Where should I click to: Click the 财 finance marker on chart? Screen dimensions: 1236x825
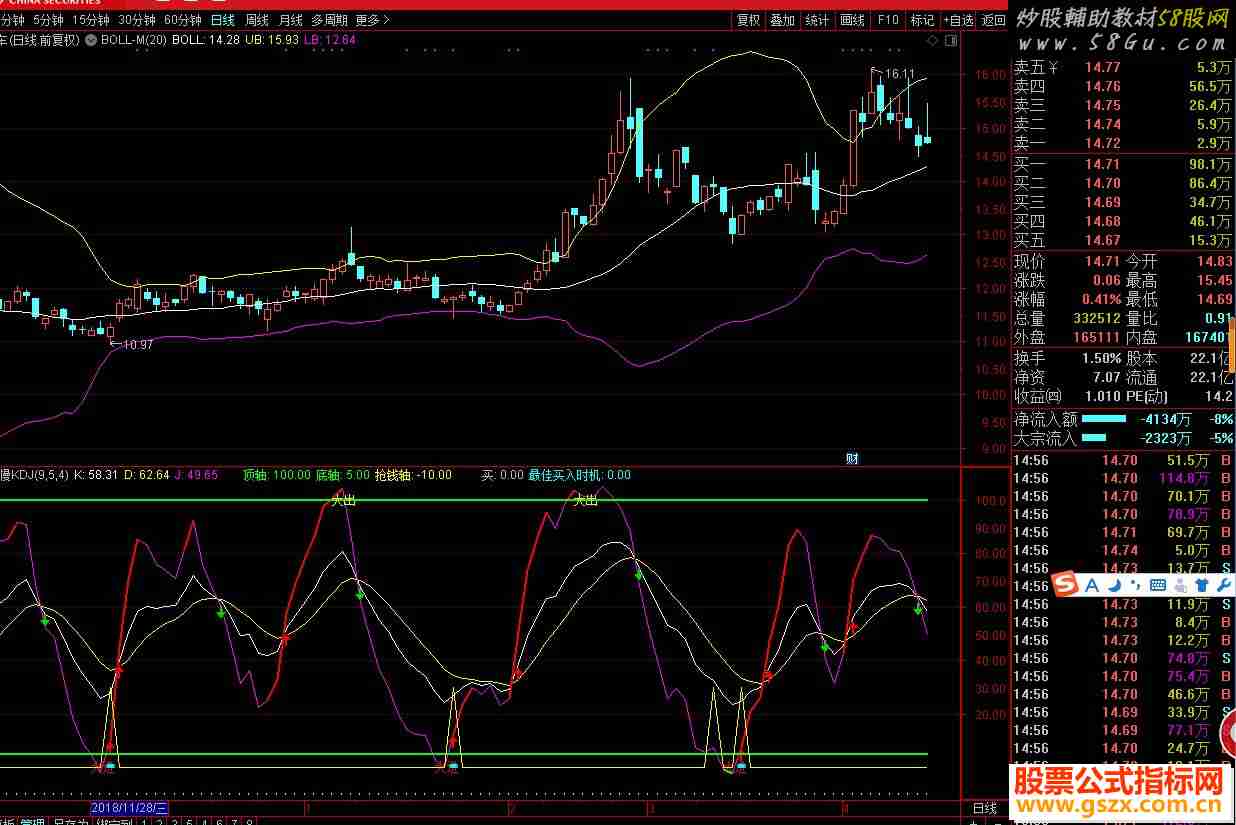(x=852, y=459)
